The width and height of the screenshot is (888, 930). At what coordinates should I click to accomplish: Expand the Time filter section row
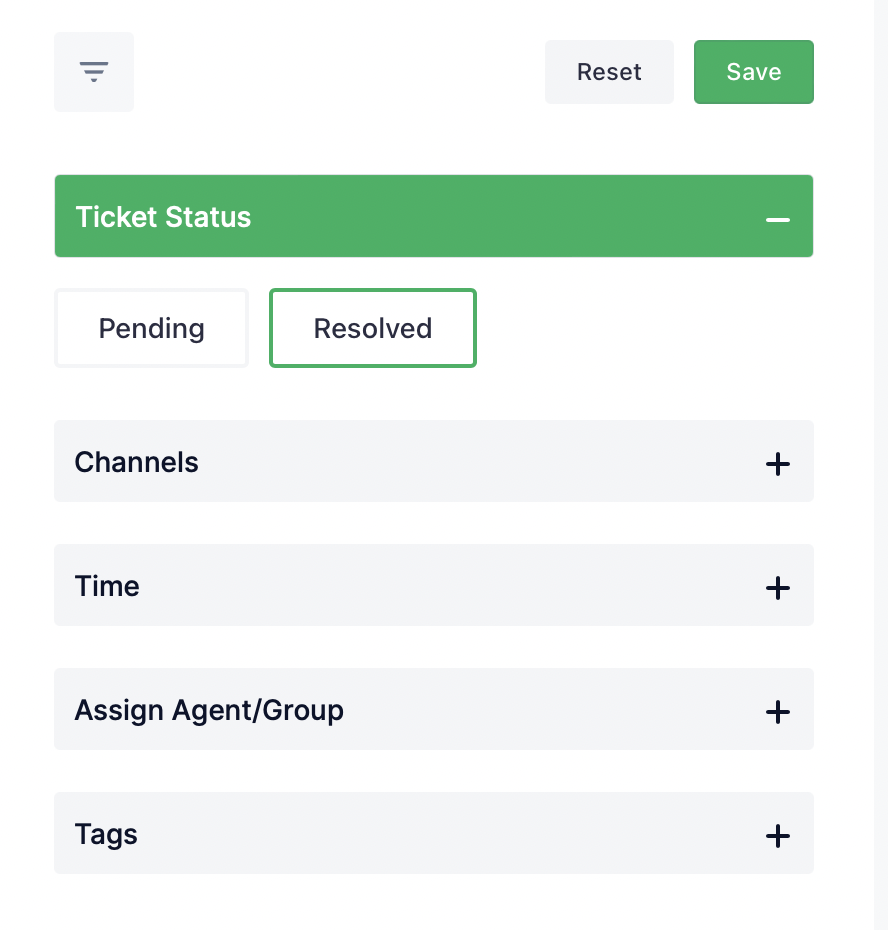pyautogui.click(x=434, y=585)
